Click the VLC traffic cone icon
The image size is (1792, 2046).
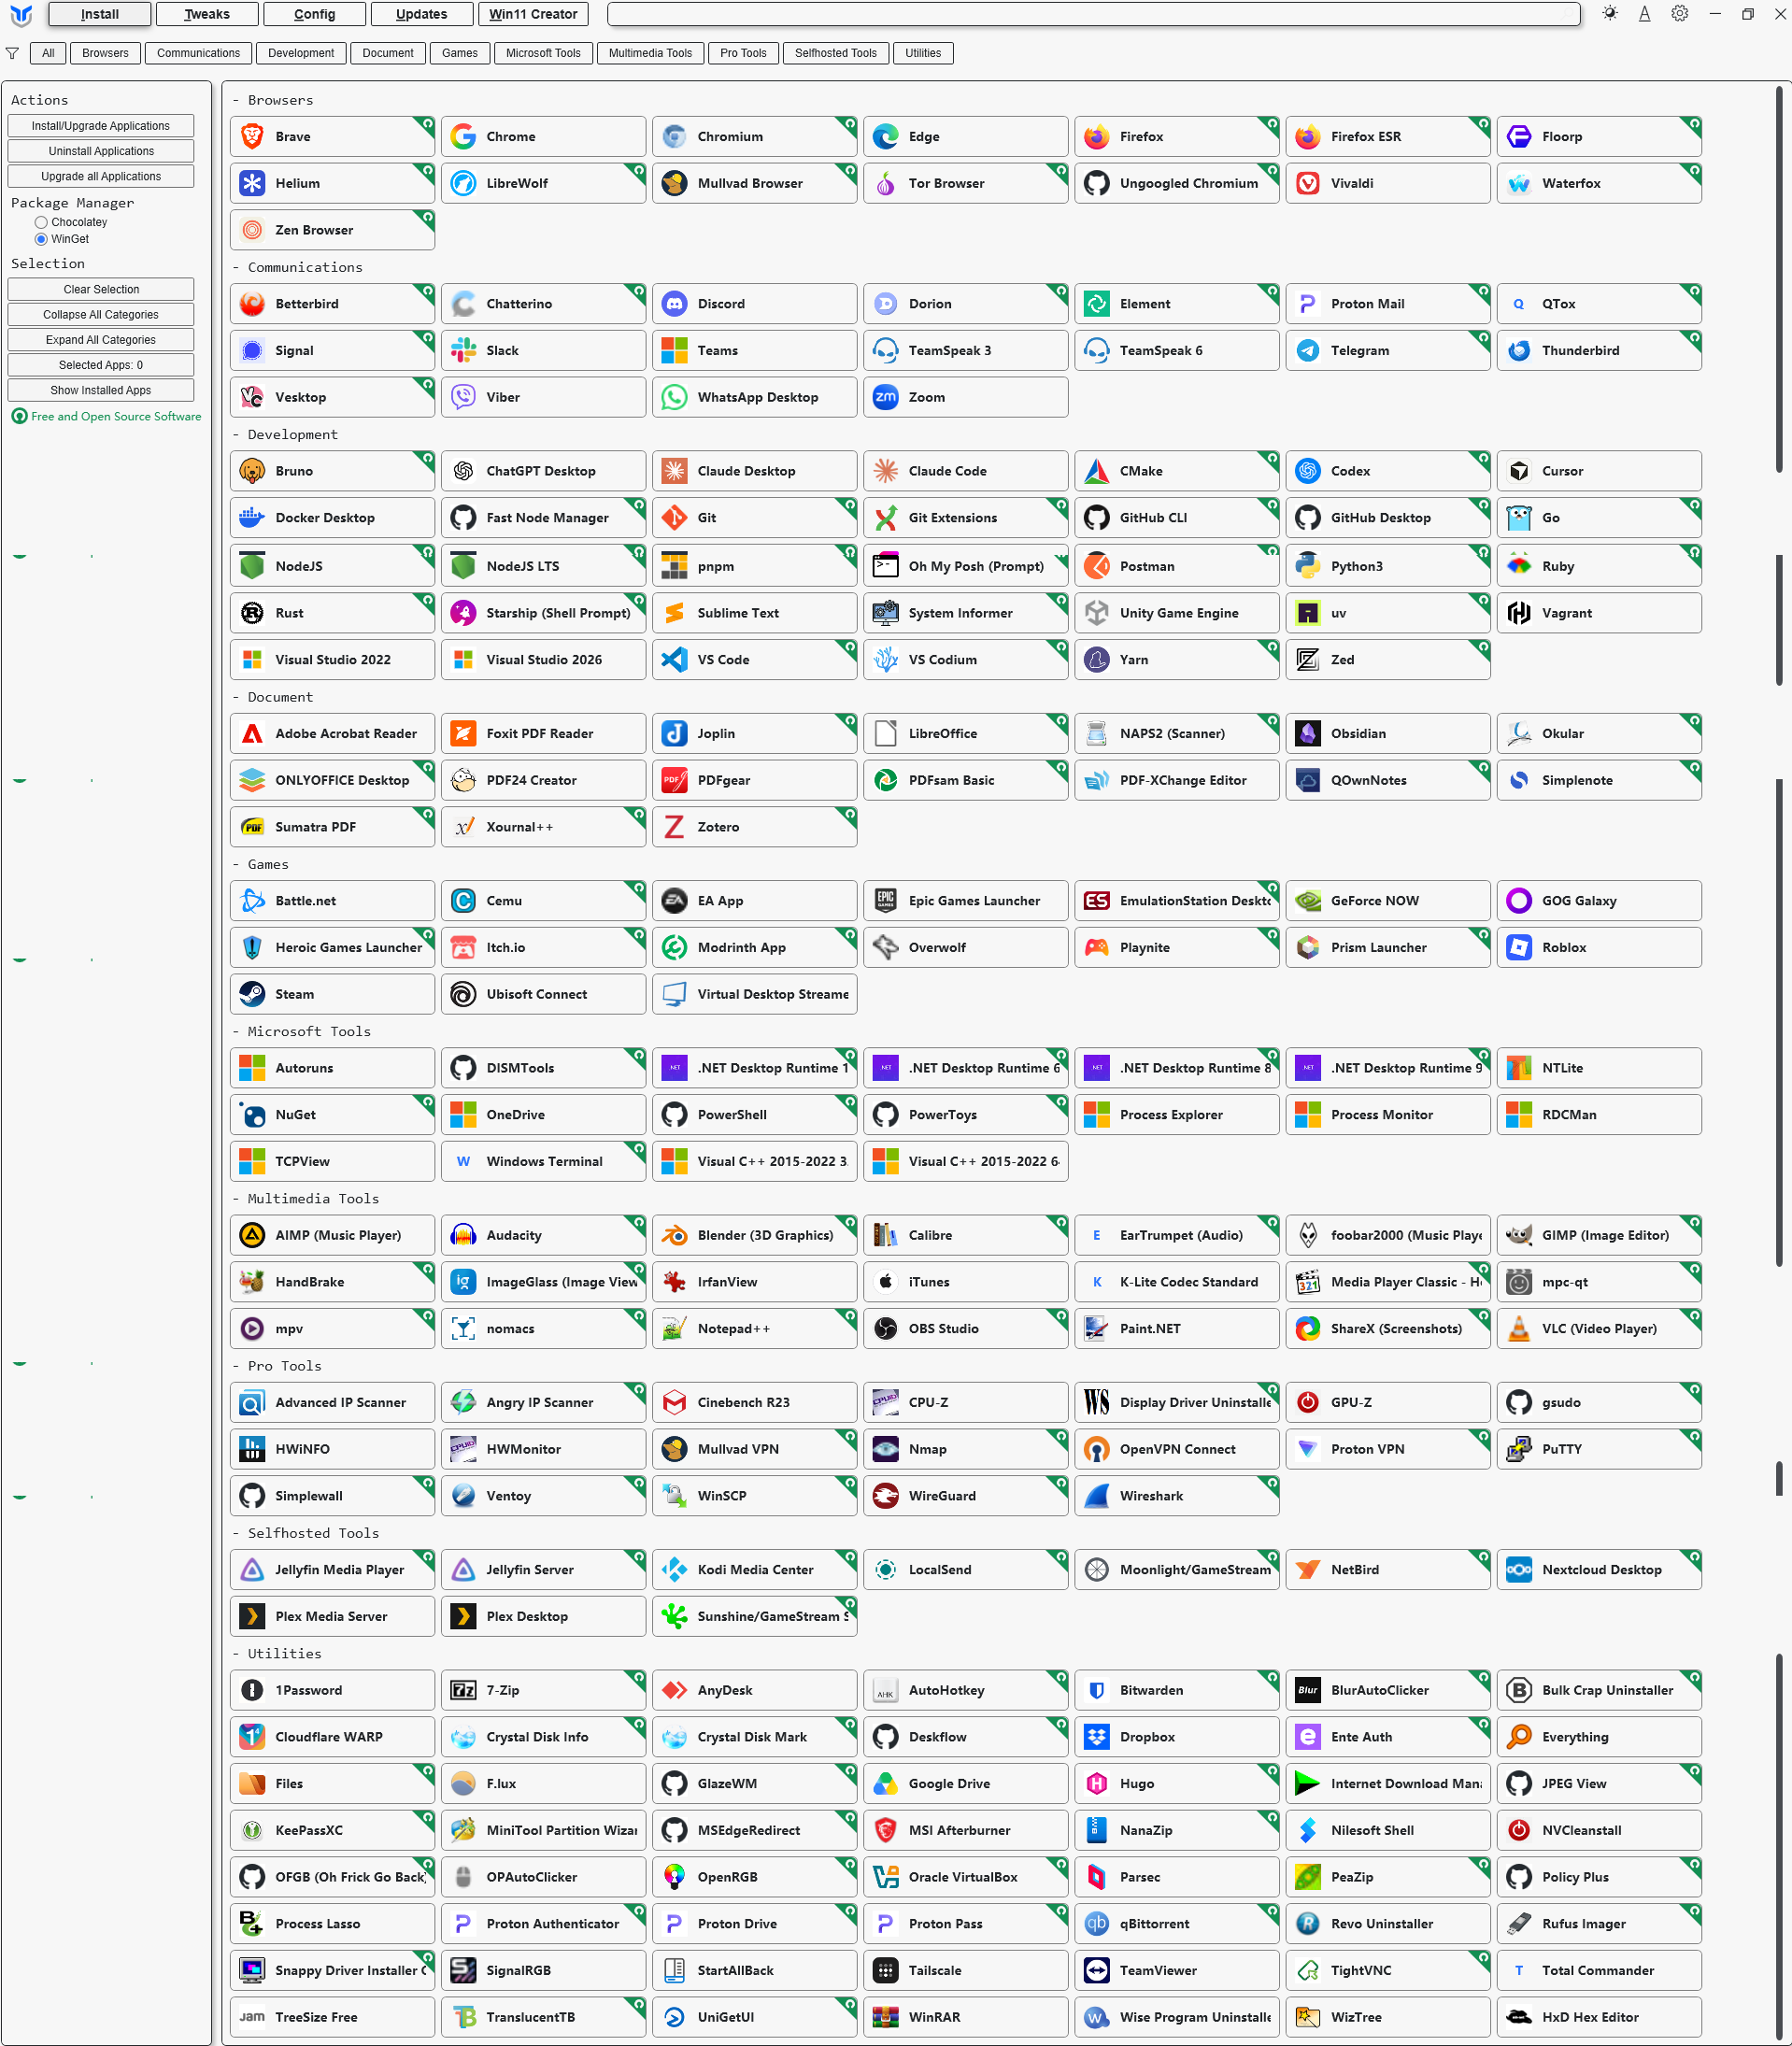tap(1518, 1329)
